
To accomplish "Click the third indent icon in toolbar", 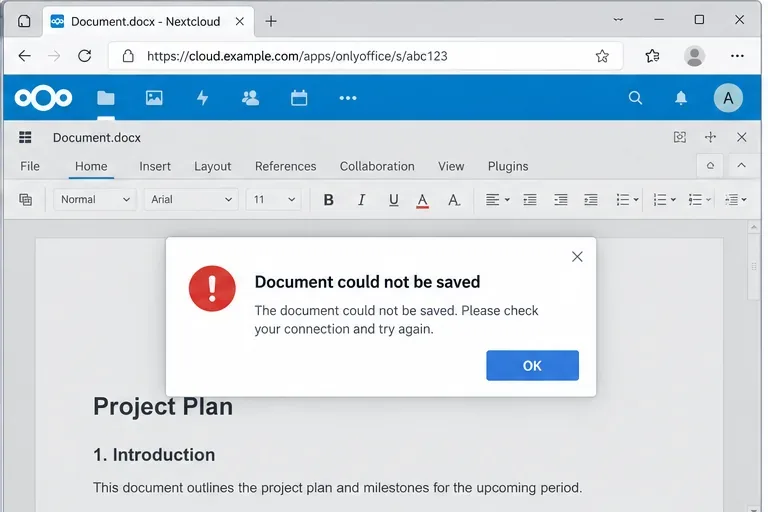I will (x=591, y=199).
